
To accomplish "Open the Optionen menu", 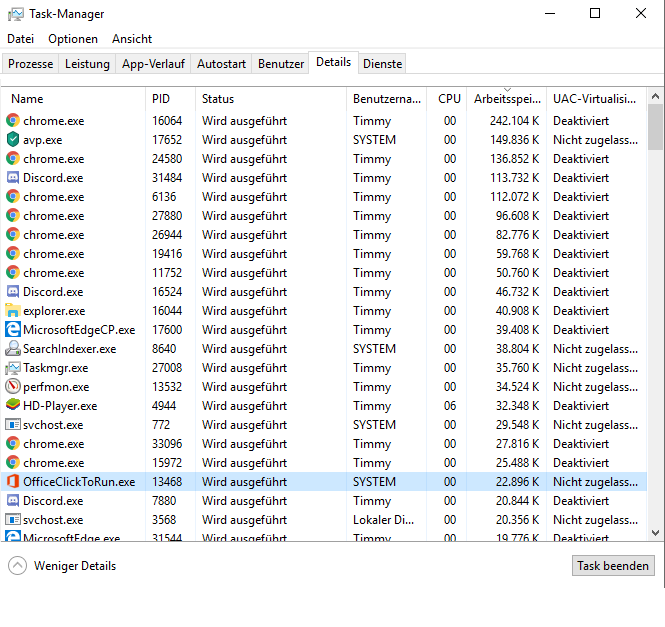I will pos(73,39).
